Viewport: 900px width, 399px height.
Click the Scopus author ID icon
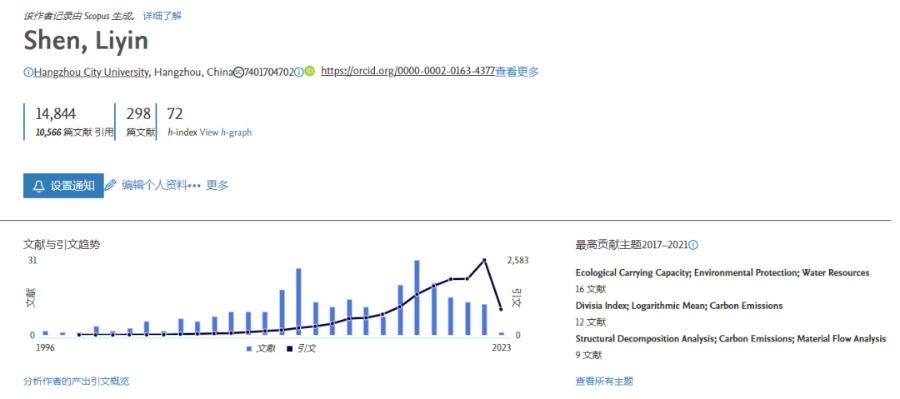[x=238, y=72]
